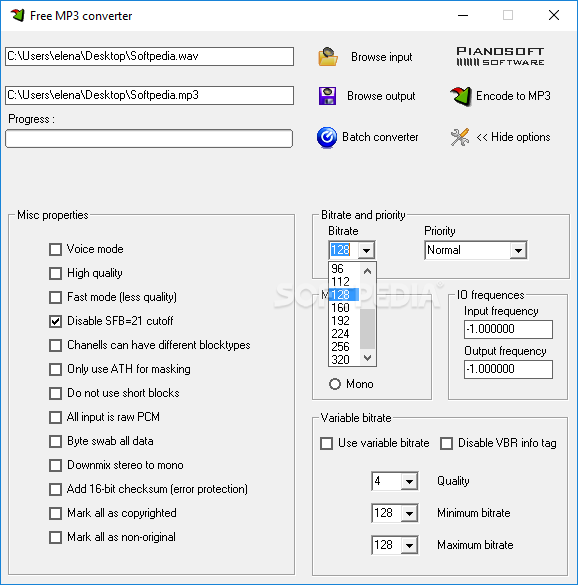This screenshot has width=578, height=585.
Task: Open the Batch converter
Action: [380, 137]
